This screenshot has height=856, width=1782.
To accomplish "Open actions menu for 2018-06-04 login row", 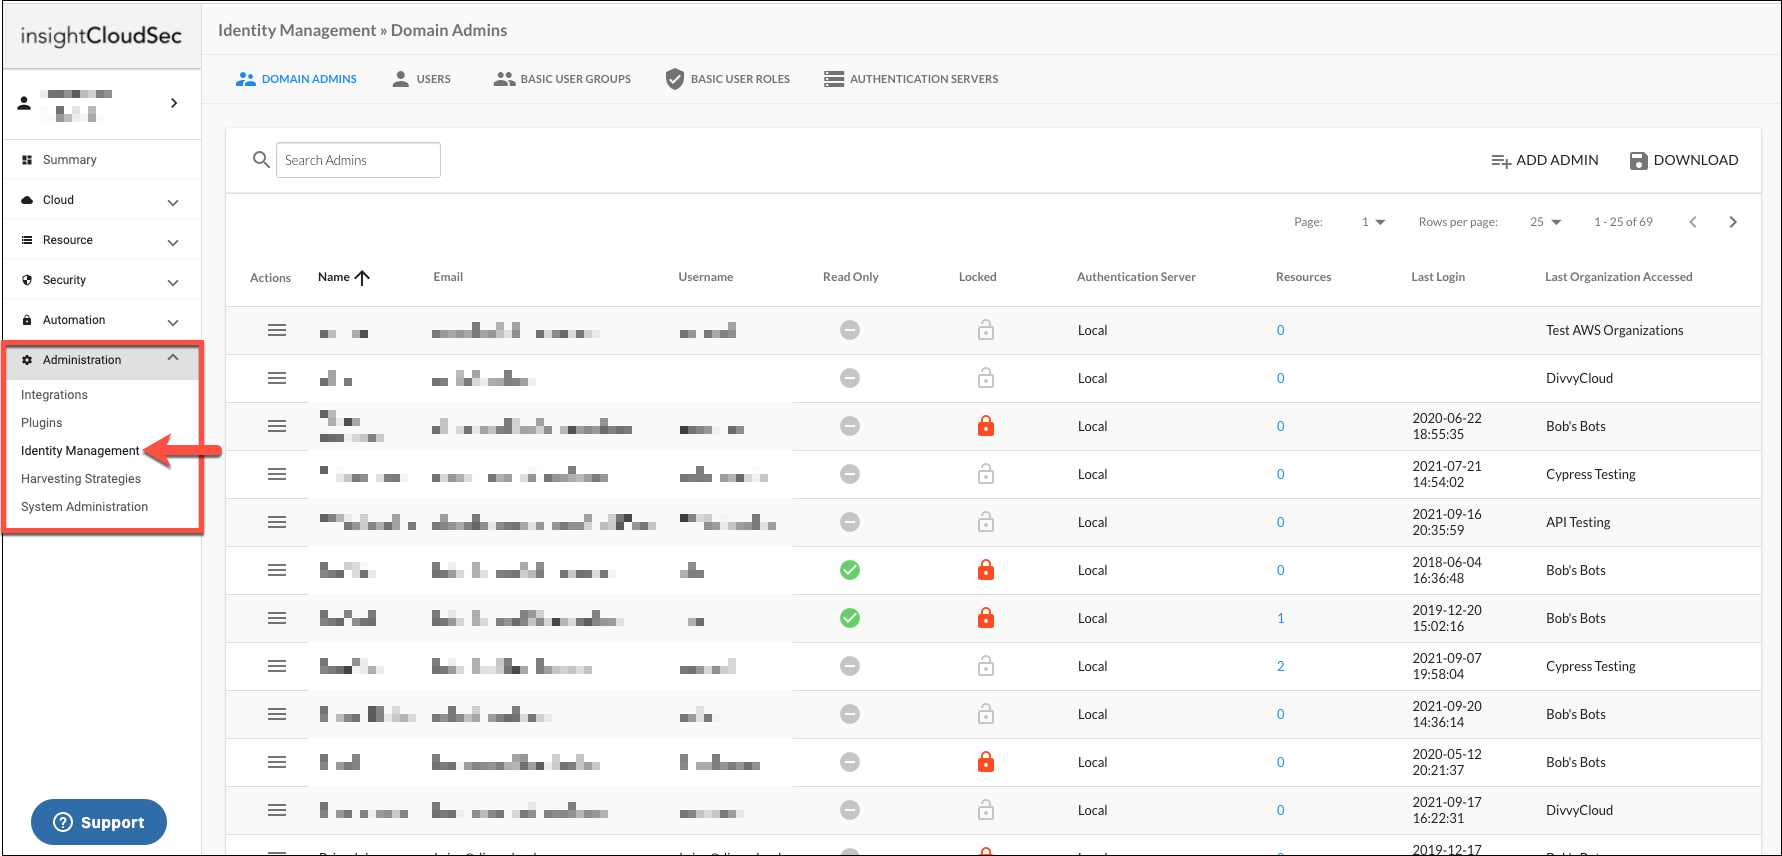I will (x=277, y=570).
